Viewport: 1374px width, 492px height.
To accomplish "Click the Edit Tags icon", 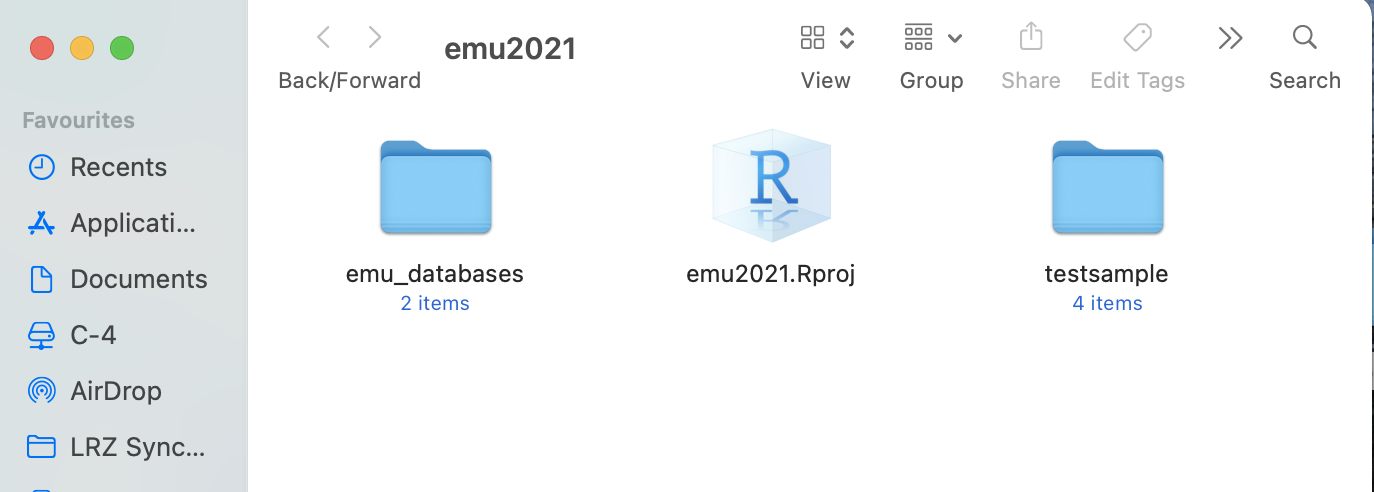I will coord(1137,39).
